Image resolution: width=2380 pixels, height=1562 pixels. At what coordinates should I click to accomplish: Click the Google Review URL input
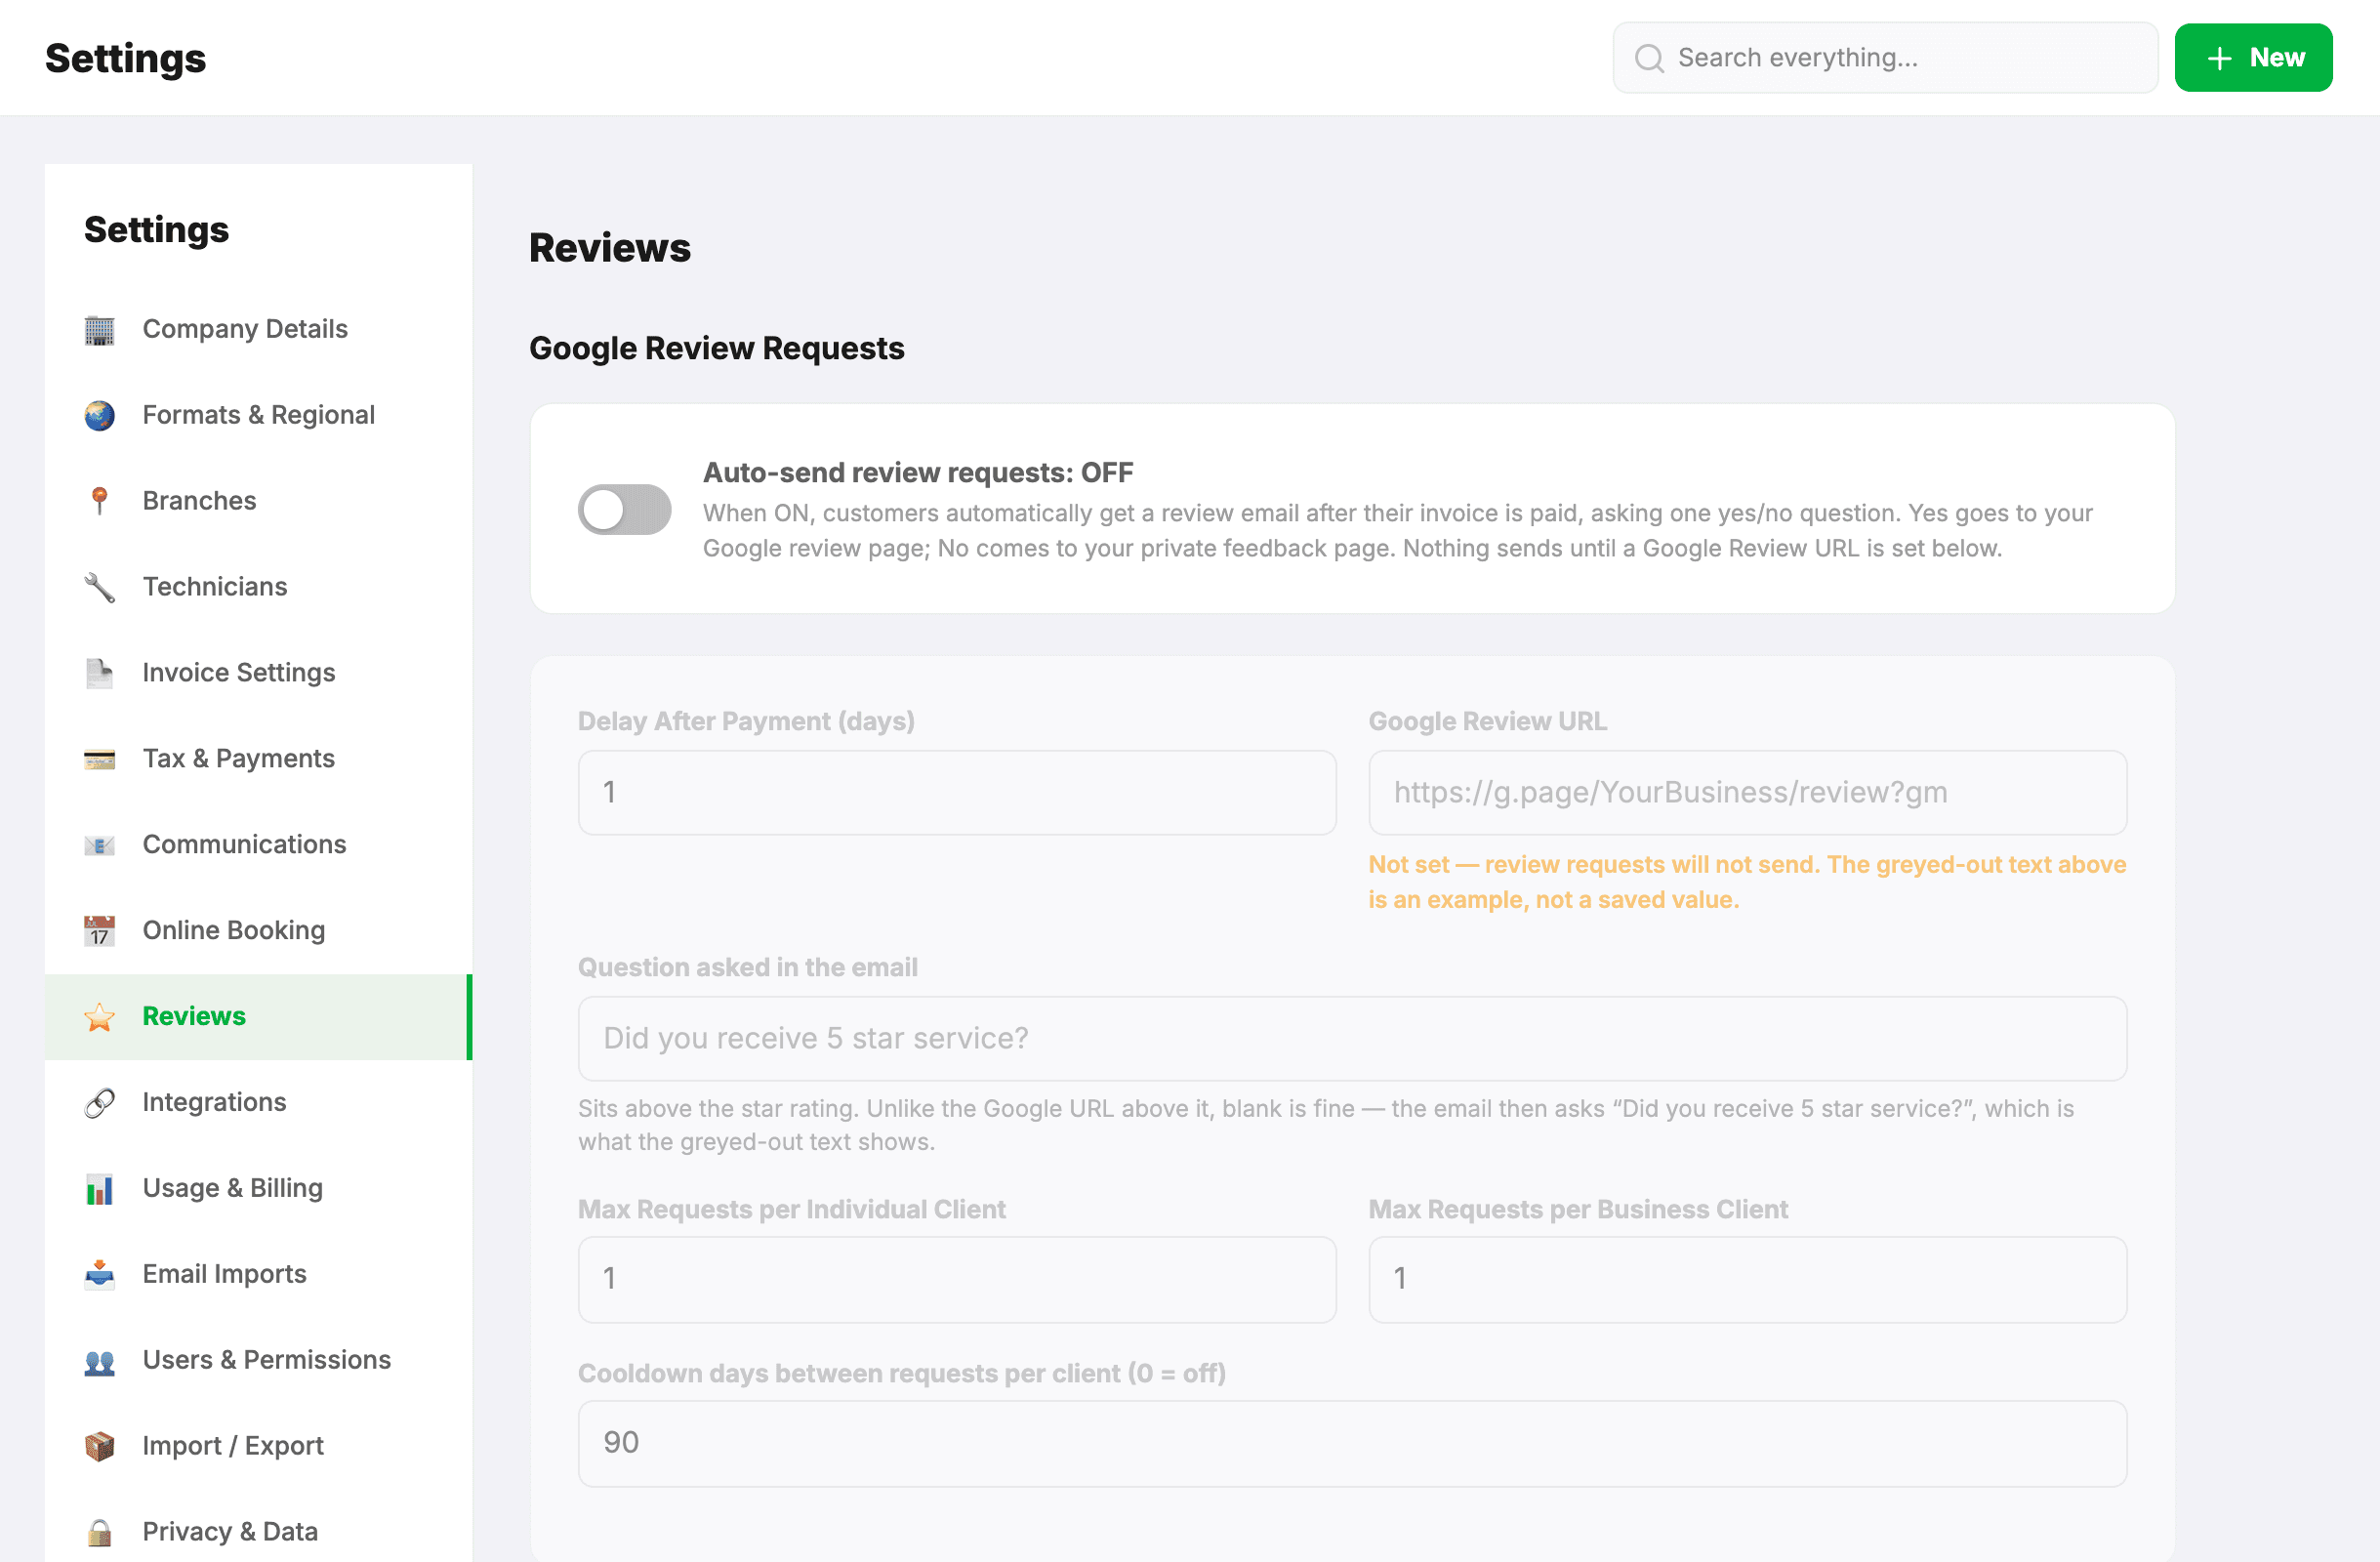[x=1747, y=793]
